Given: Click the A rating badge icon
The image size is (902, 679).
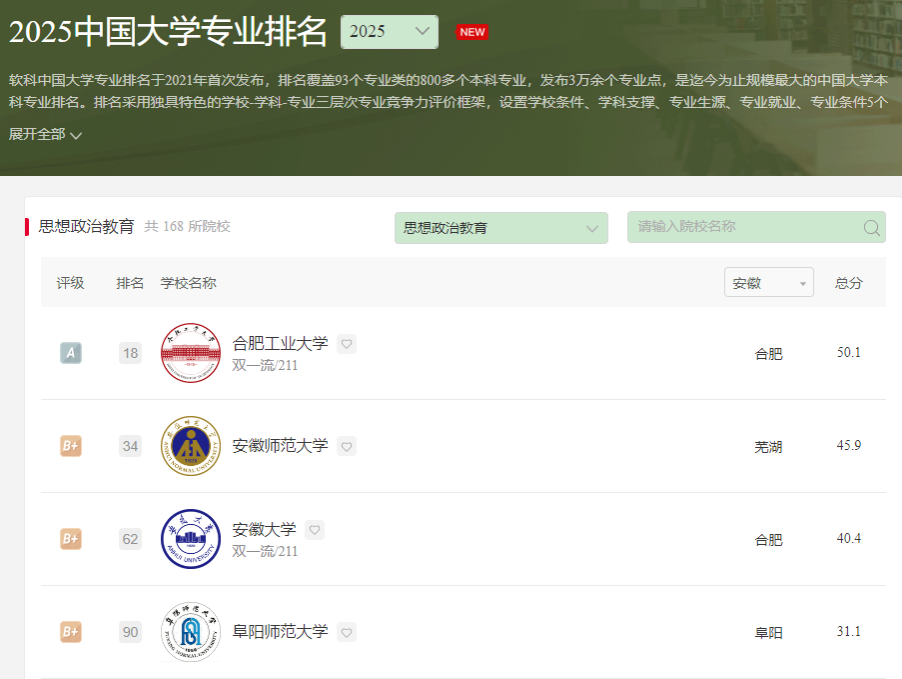Looking at the screenshot, I should coord(70,353).
